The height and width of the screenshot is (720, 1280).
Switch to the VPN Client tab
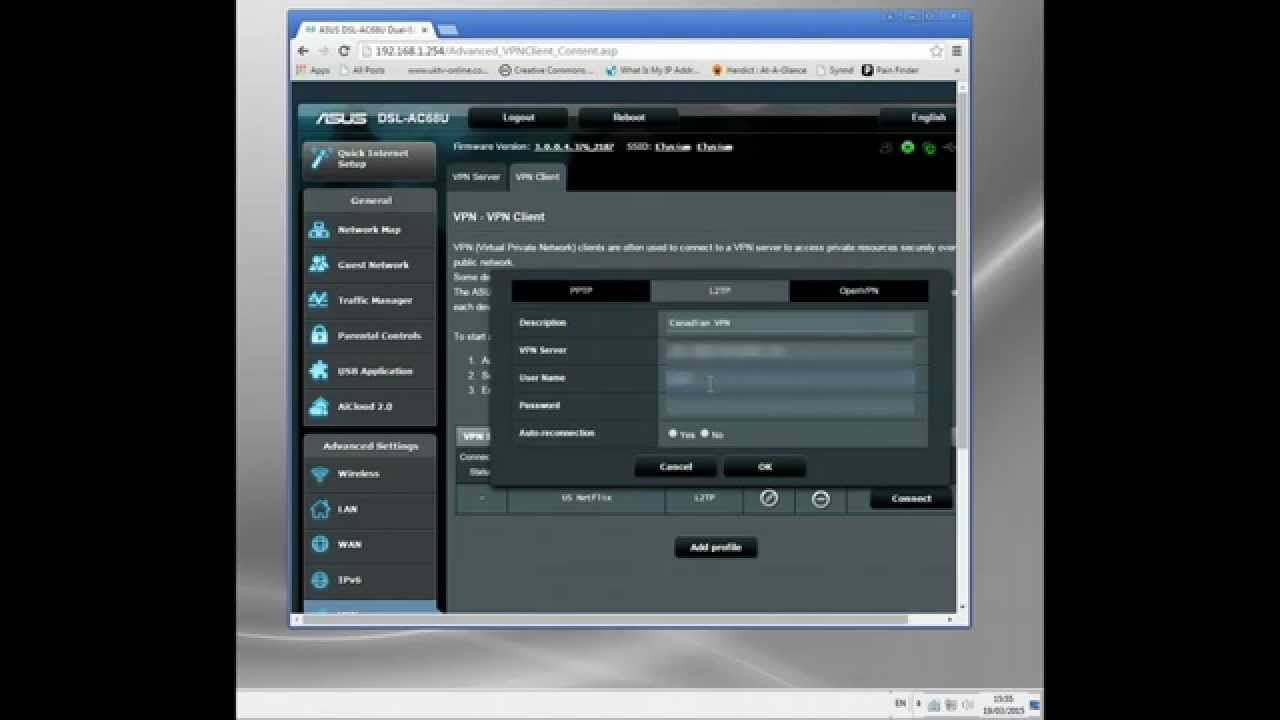click(x=538, y=177)
